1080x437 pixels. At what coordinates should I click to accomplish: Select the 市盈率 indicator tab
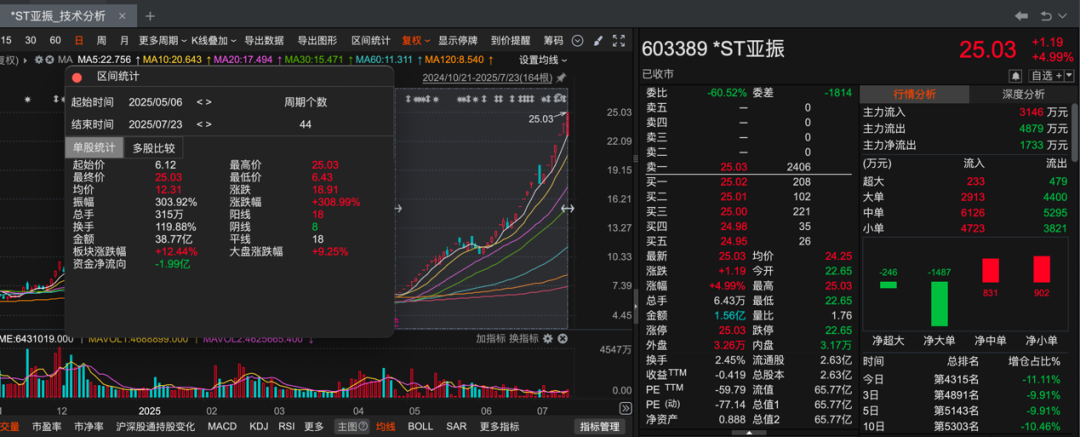pos(46,427)
